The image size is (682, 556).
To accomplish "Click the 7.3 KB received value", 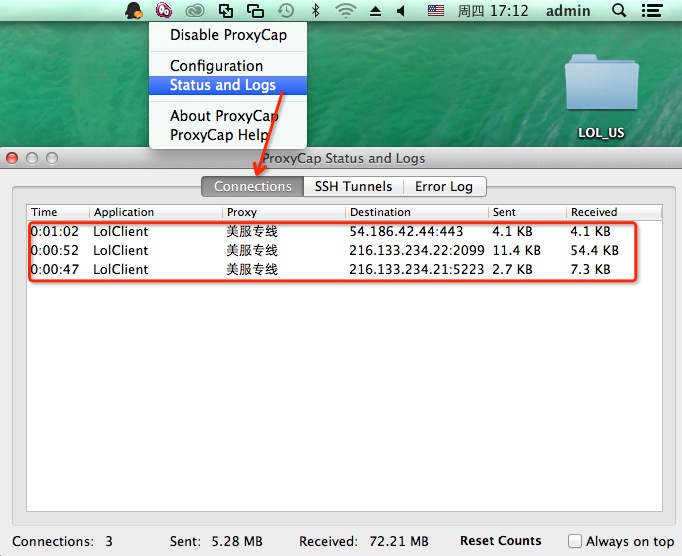I will 590,270.
